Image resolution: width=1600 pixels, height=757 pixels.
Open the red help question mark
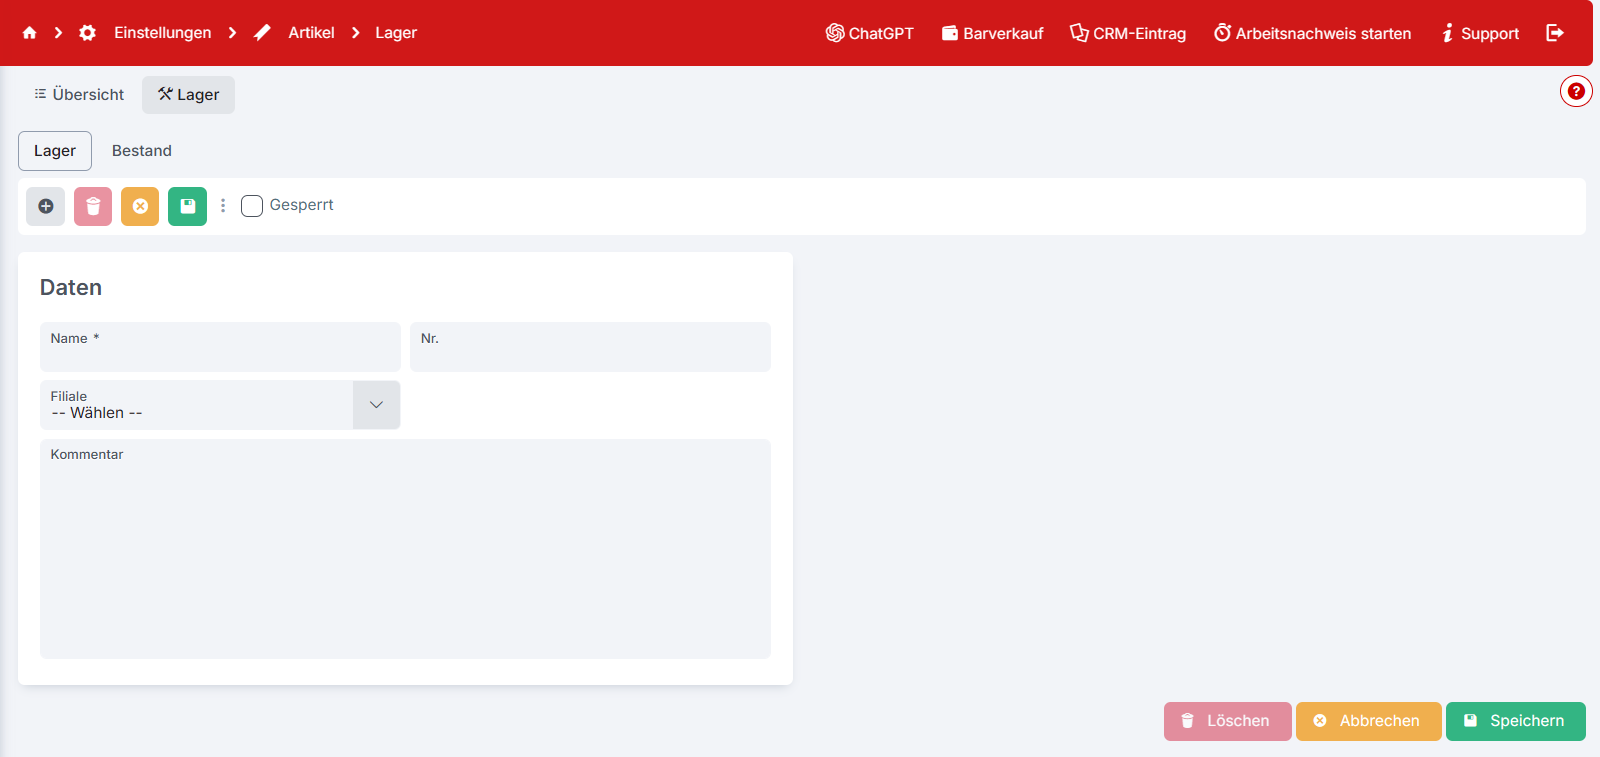(x=1576, y=91)
